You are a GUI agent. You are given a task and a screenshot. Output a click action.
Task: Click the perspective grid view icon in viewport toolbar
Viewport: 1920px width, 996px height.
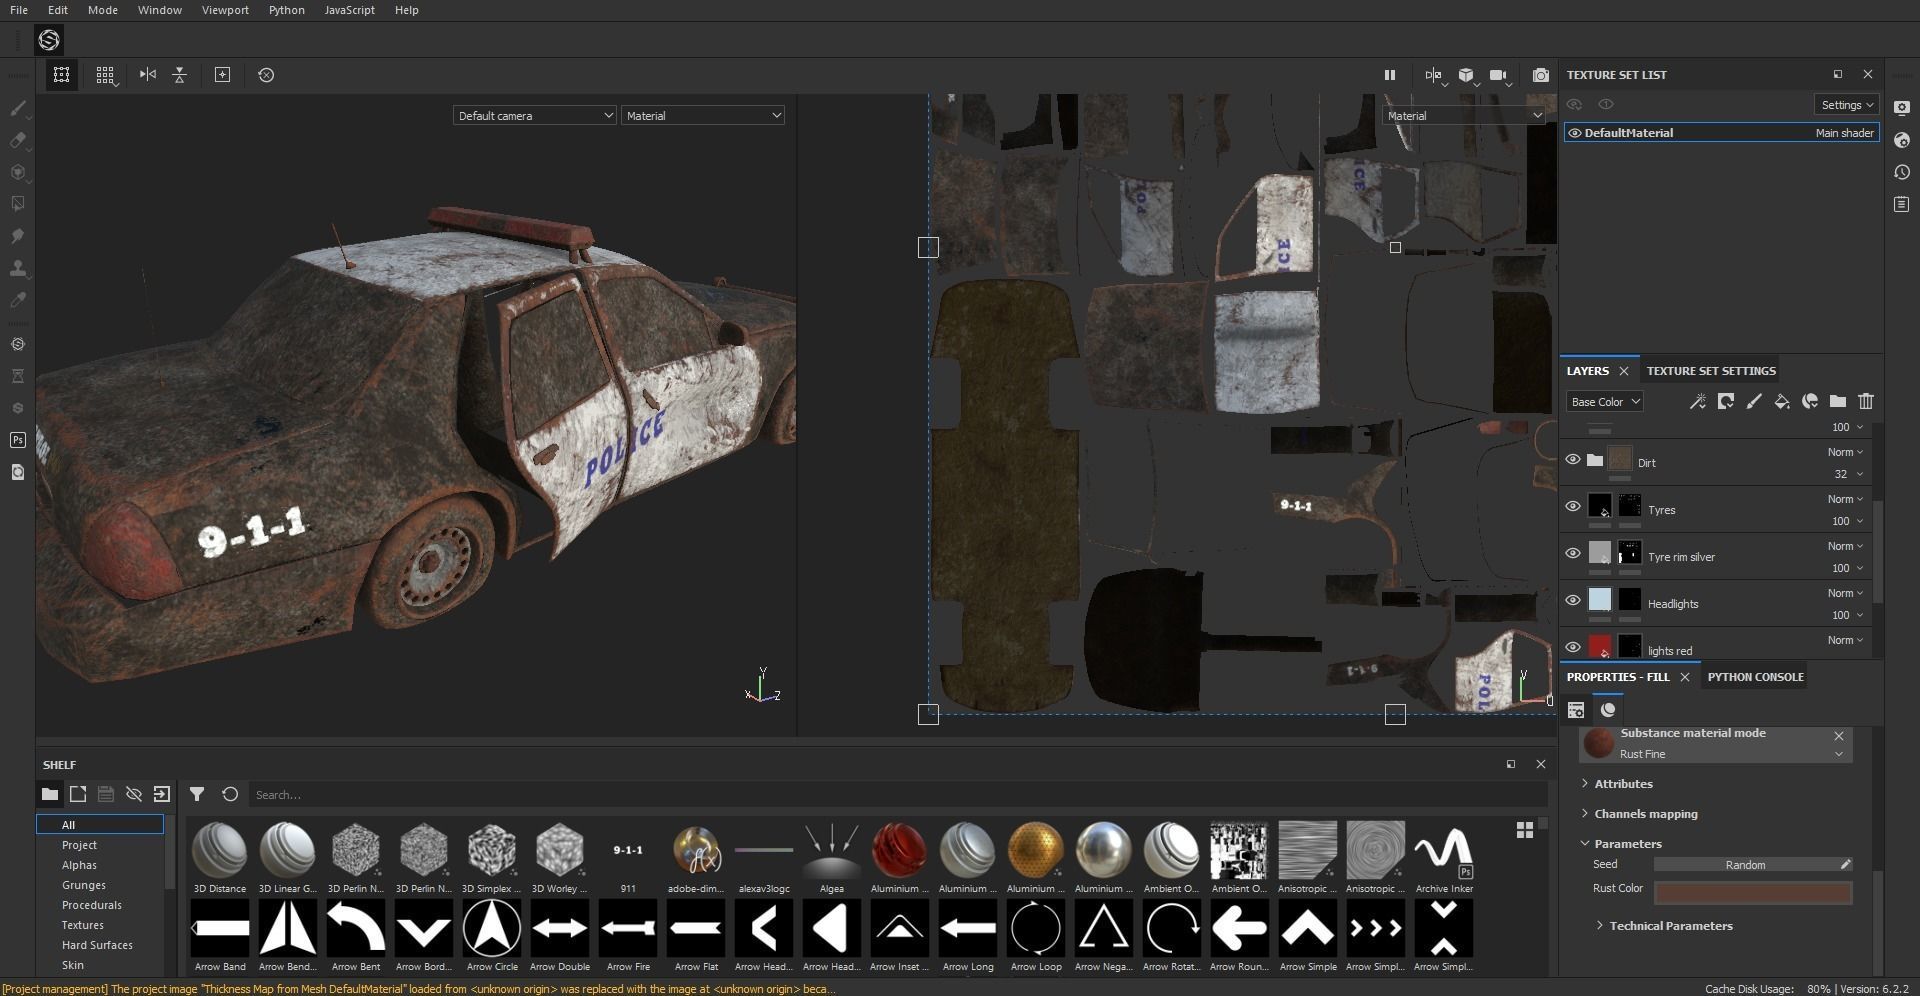[x=105, y=75]
